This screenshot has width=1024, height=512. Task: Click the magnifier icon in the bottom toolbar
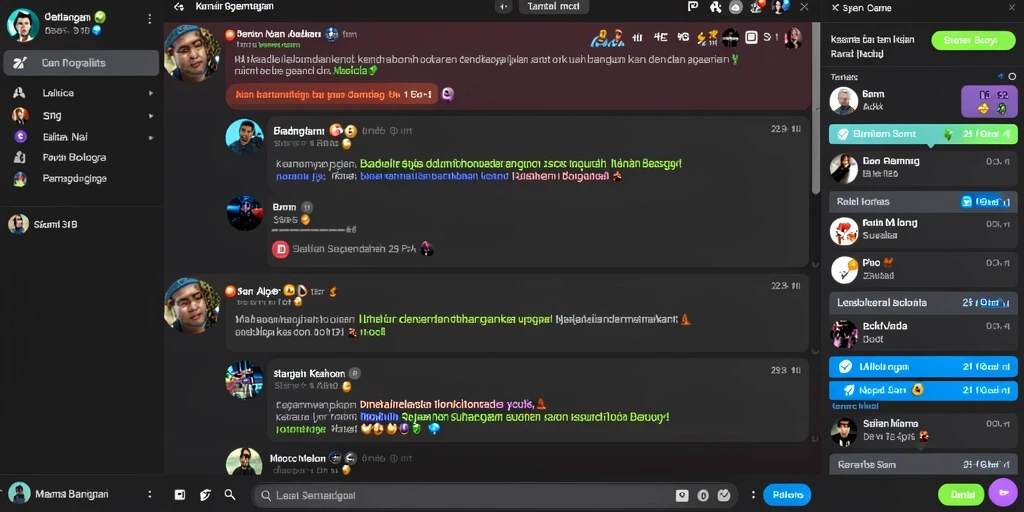click(x=230, y=494)
